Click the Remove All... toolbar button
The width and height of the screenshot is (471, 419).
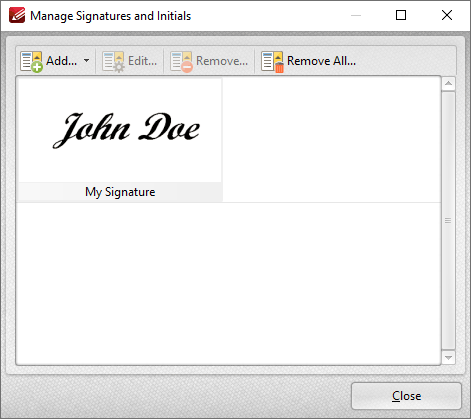coord(309,61)
